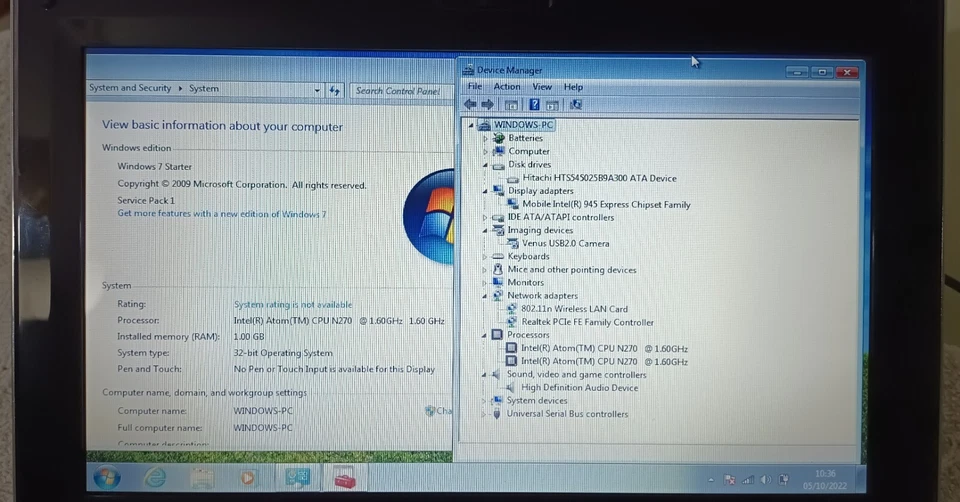Viewport: 960px width, 502px height.
Task: Click the Network adapters category icon
Action: [498, 296]
